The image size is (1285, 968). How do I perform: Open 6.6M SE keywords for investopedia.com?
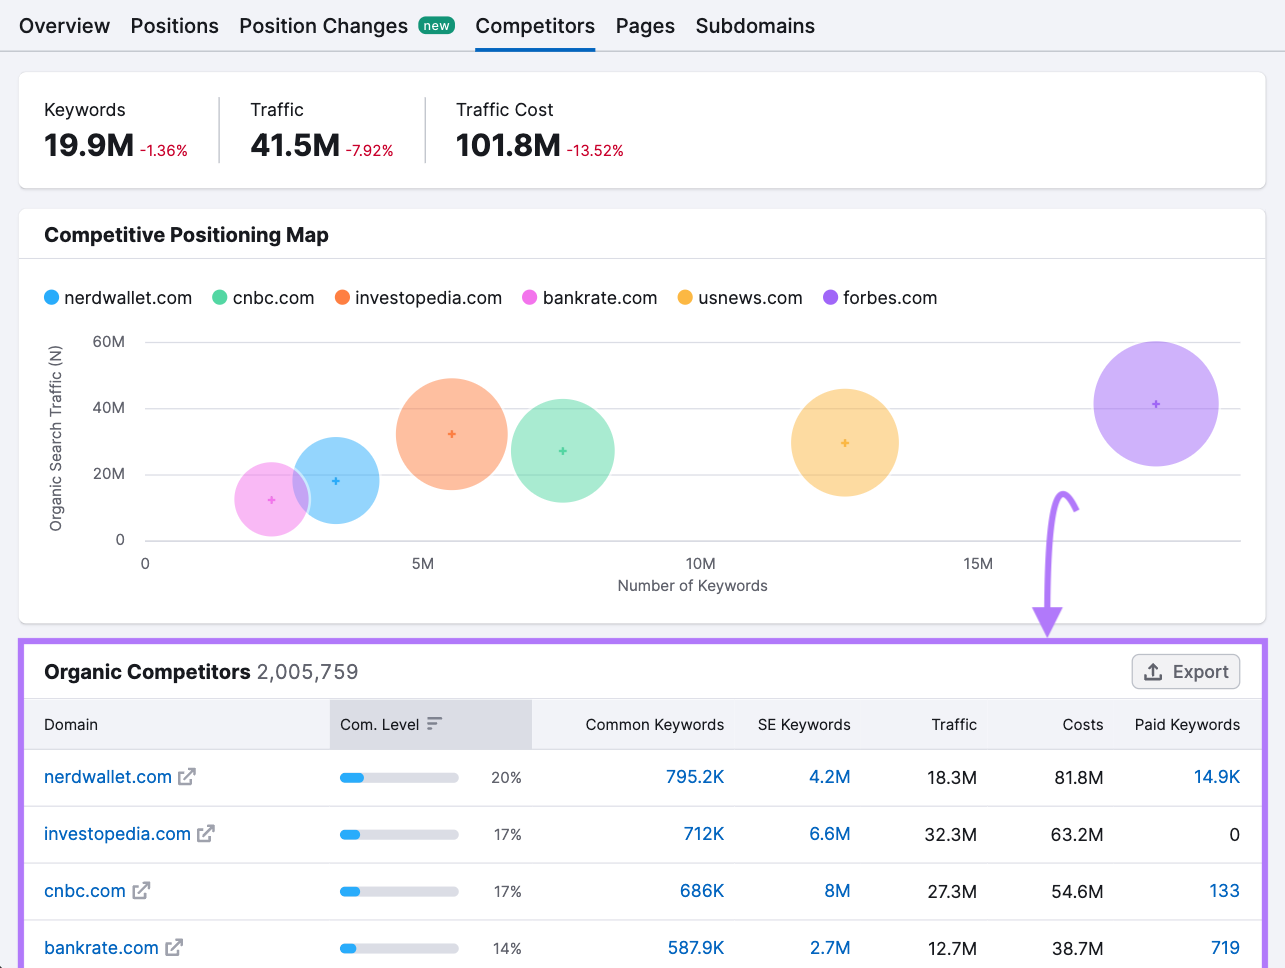(830, 834)
